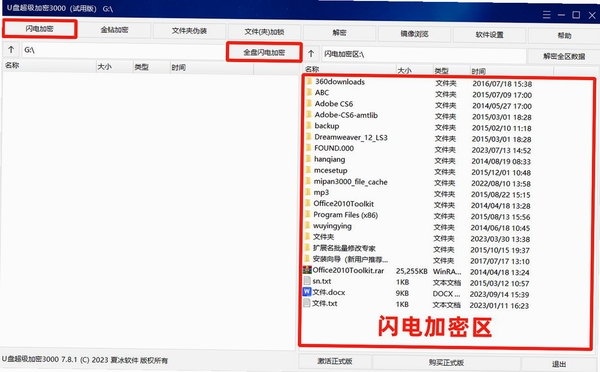Click the date 2016/07/18 15:38
Screen dimensions: 600x372
tap(502, 84)
